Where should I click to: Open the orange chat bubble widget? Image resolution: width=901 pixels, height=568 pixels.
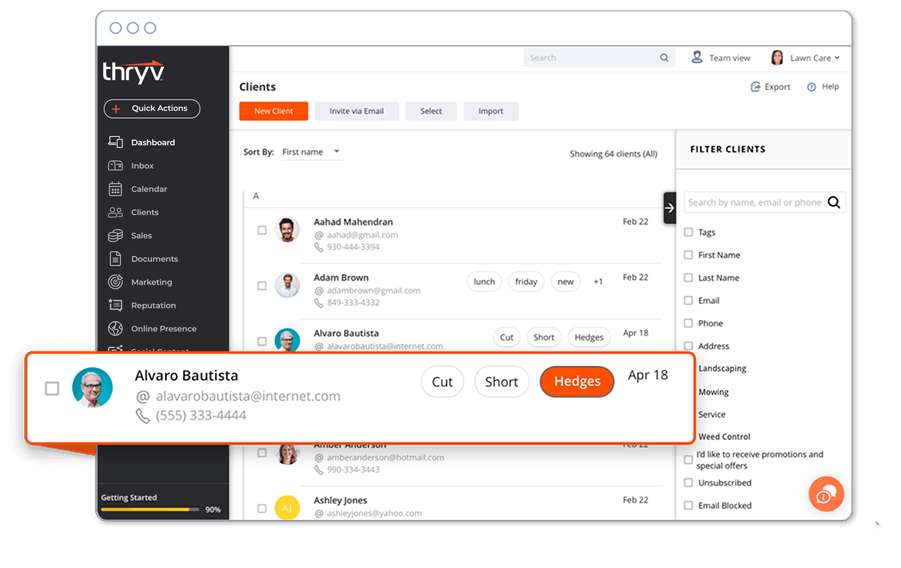pyautogui.click(x=826, y=494)
